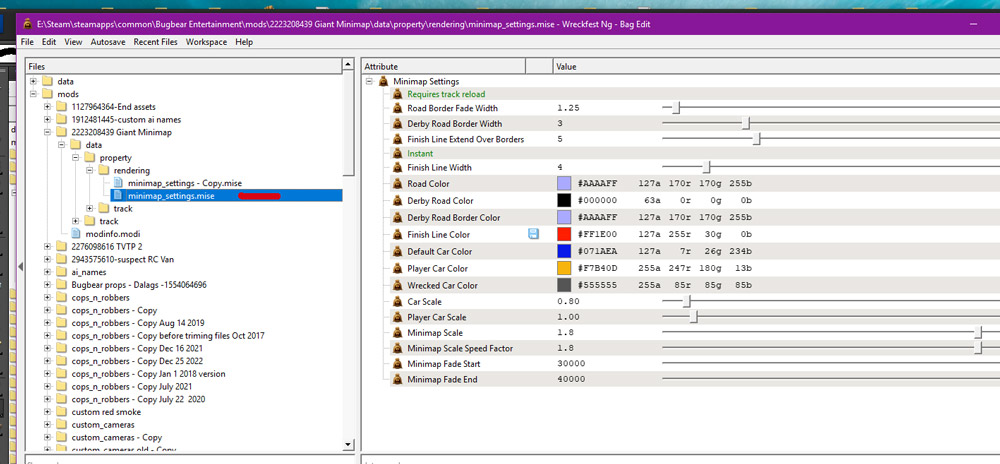
Task: Click the bag icon beside Derby Road Color
Action: (397, 201)
